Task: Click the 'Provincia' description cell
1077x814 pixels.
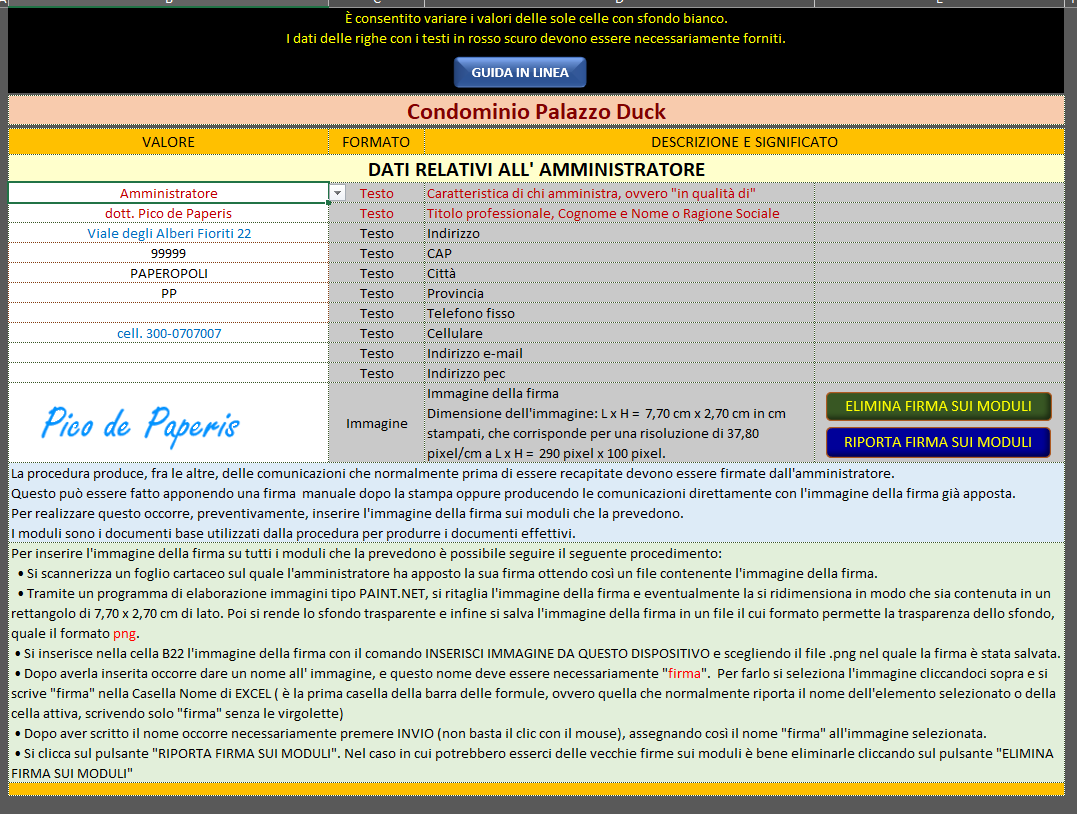Action: pos(620,293)
